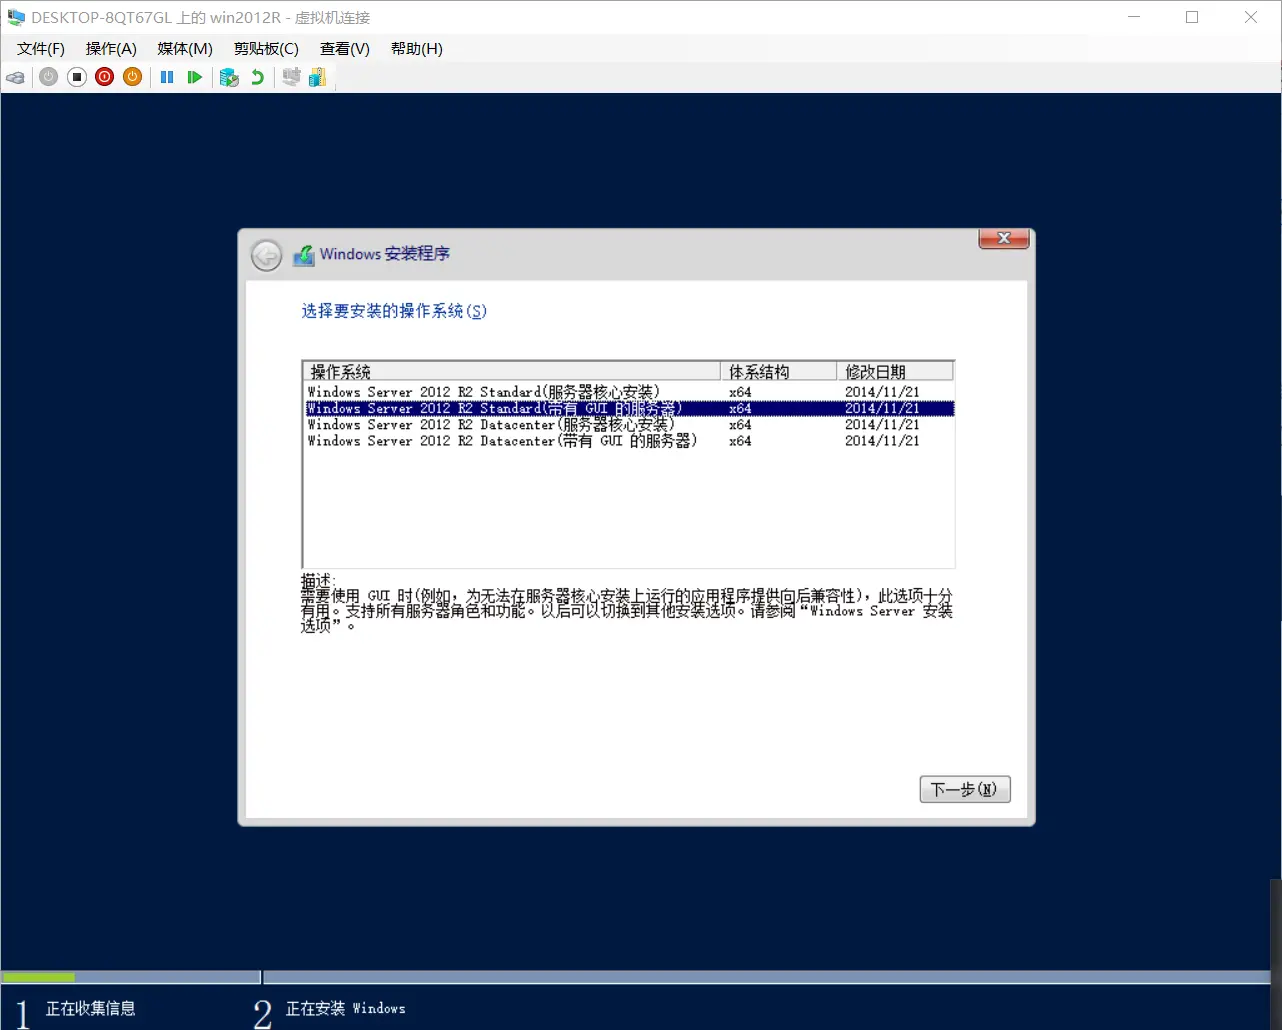1282x1030 pixels.
Task: Open the 媒体(M) menu
Action: [185, 48]
